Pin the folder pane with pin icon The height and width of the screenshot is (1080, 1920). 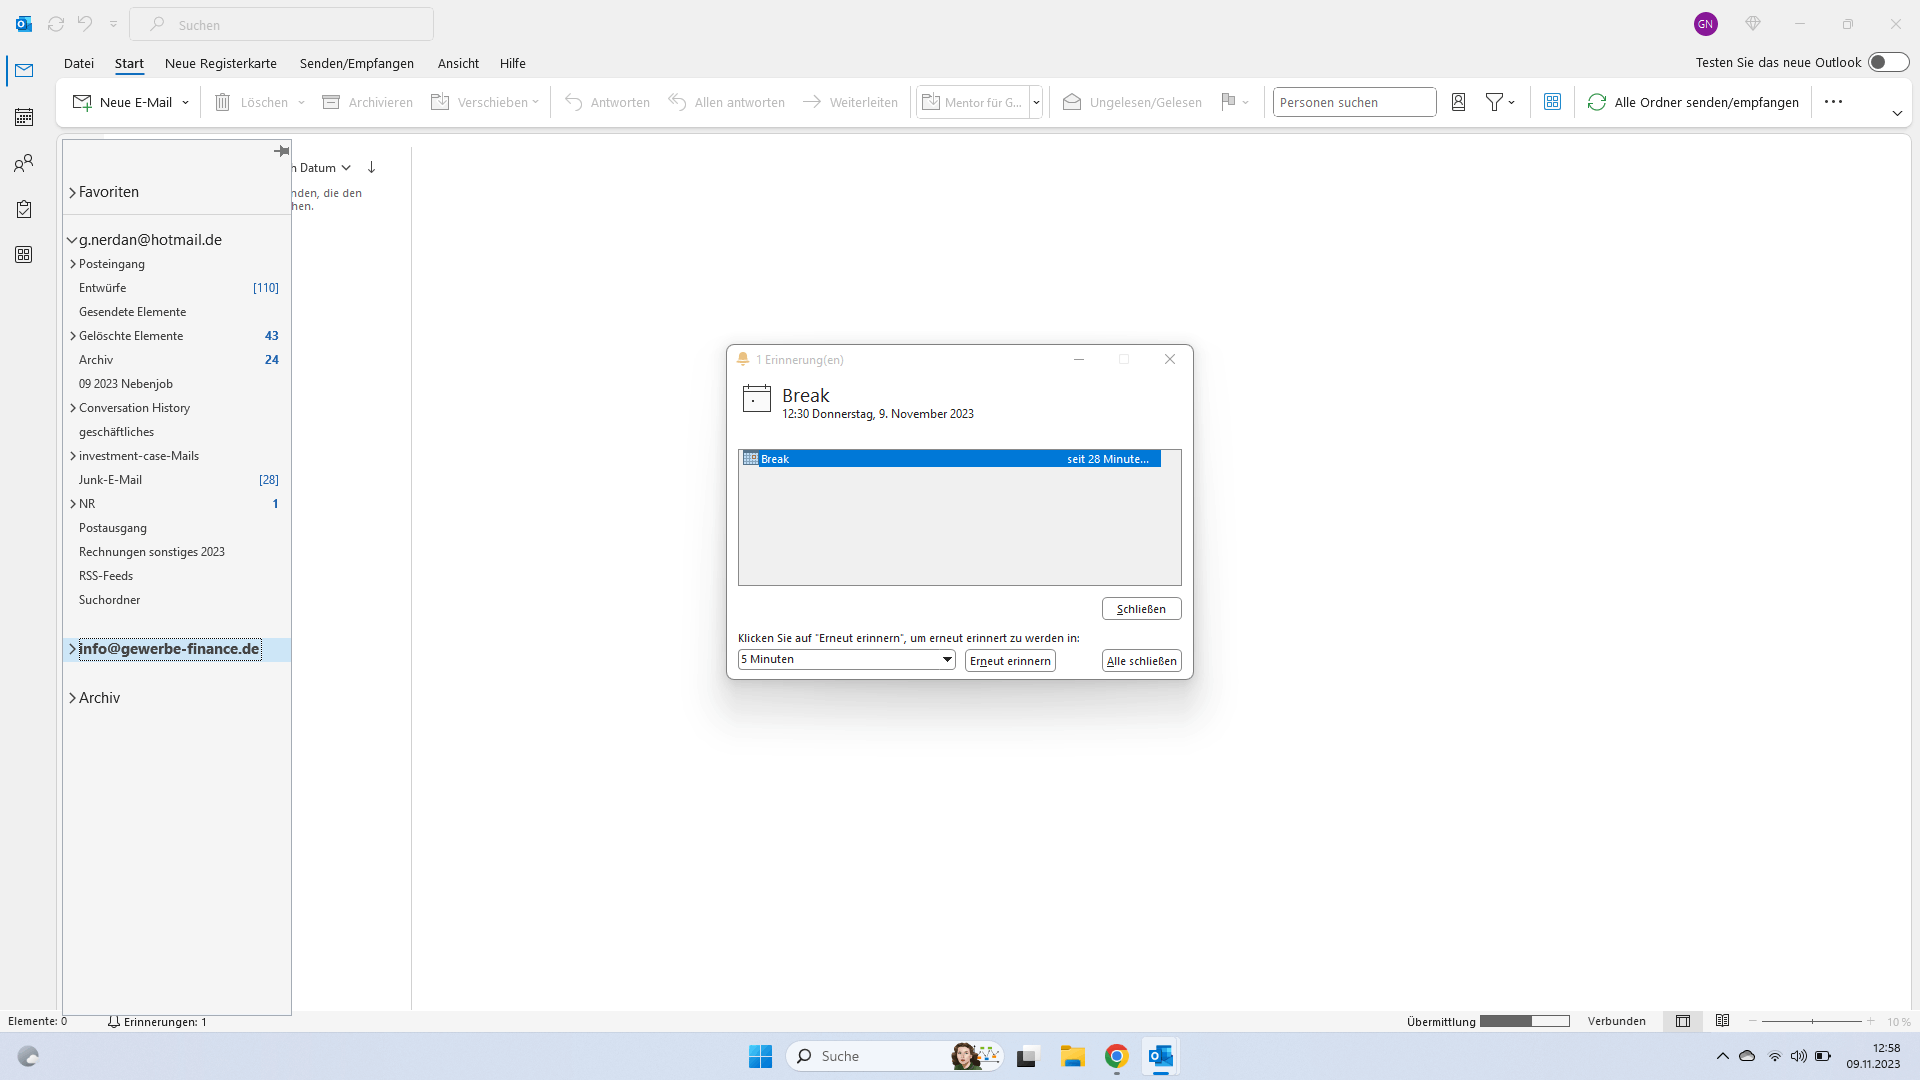pyautogui.click(x=281, y=151)
